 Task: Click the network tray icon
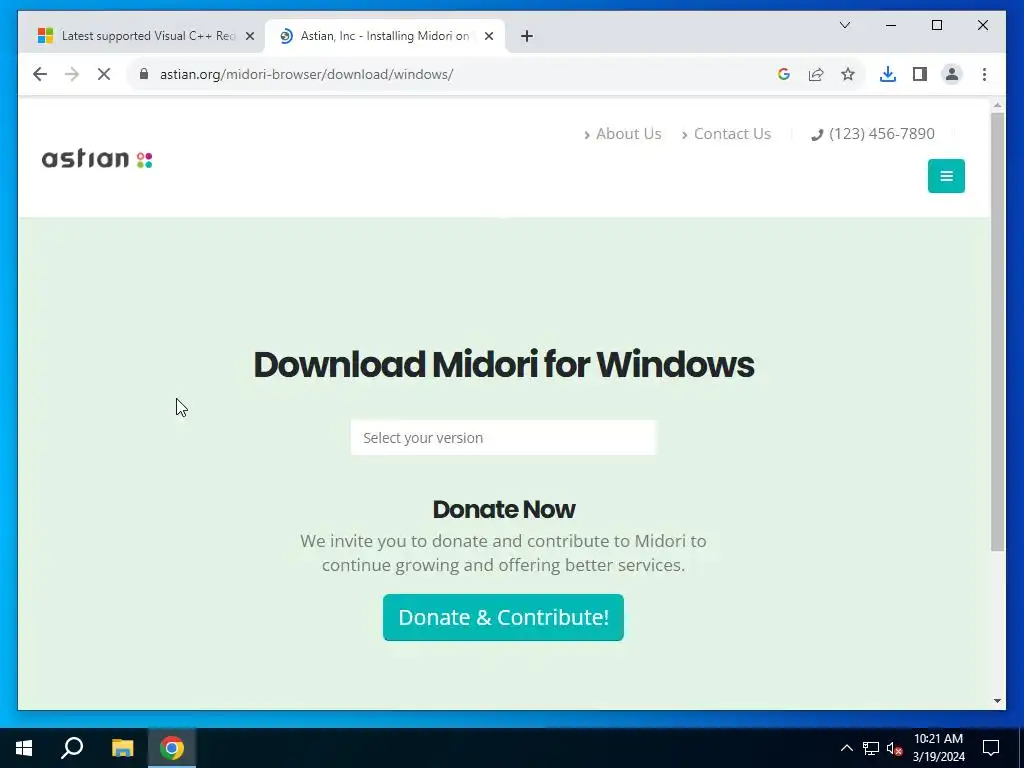pos(871,748)
